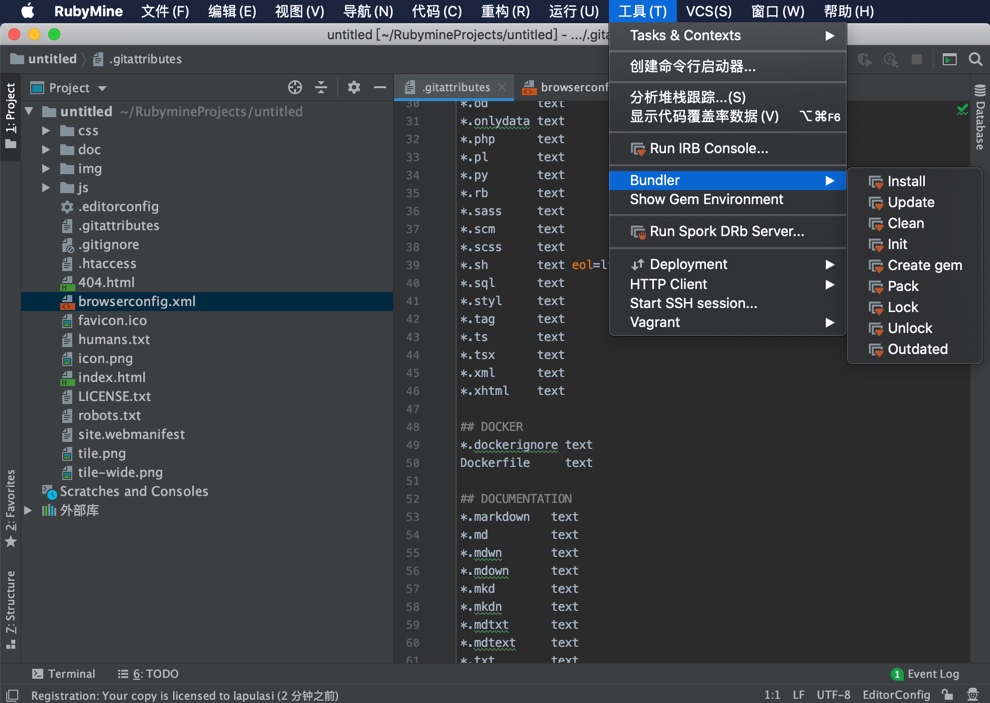
Task: Choose Run IRB Console...
Action: click(727, 148)
